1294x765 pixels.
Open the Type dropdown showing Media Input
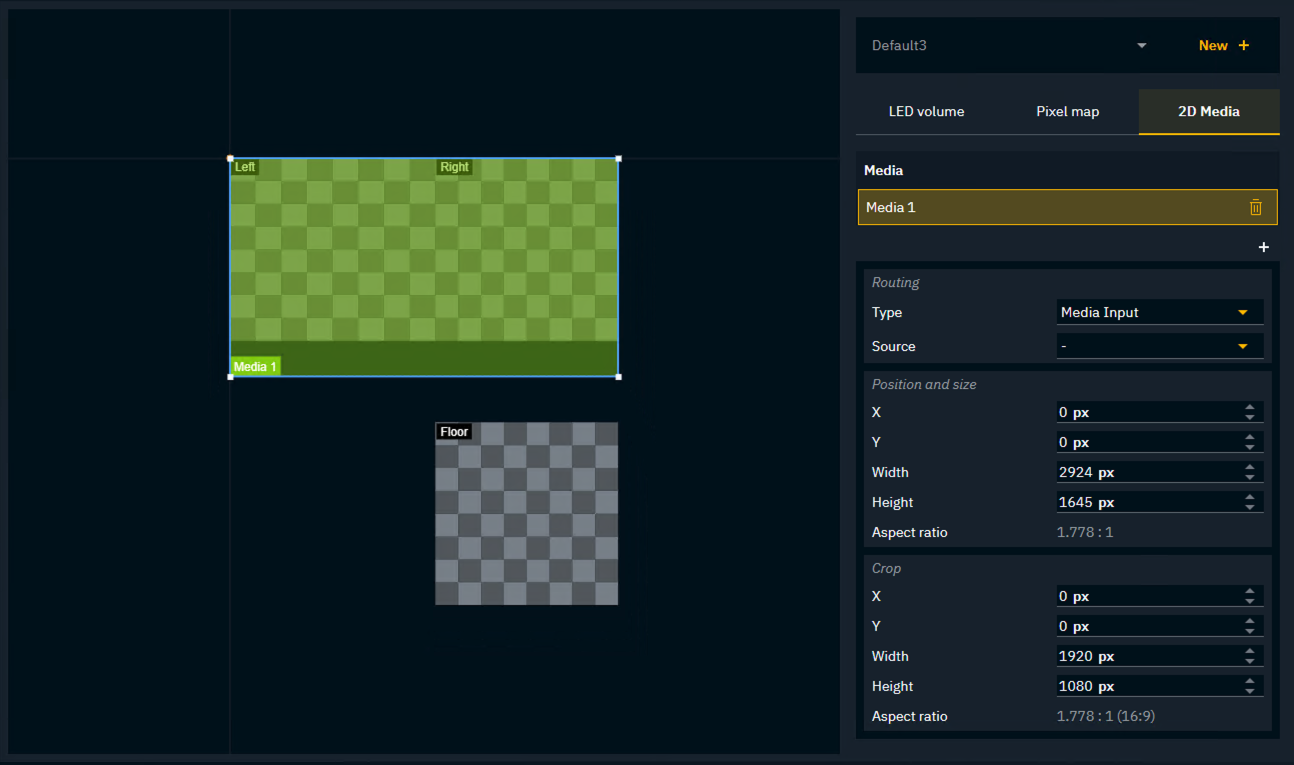(x=1159, y=312)
